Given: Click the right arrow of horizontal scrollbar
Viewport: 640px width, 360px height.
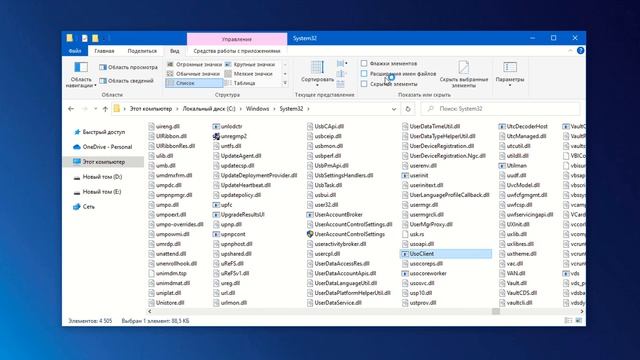Looking at the screenshot, I should (582, 311).
